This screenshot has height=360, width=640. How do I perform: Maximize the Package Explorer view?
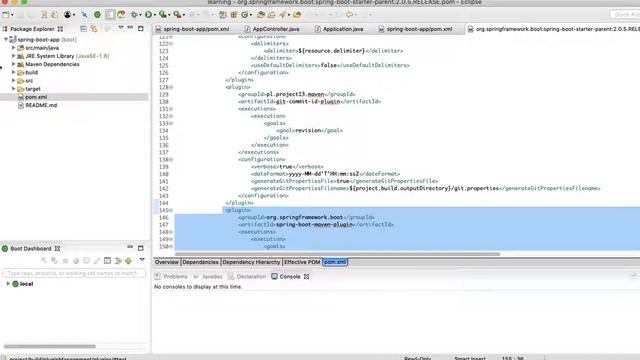pyautogui.click(x=141, y=29)
